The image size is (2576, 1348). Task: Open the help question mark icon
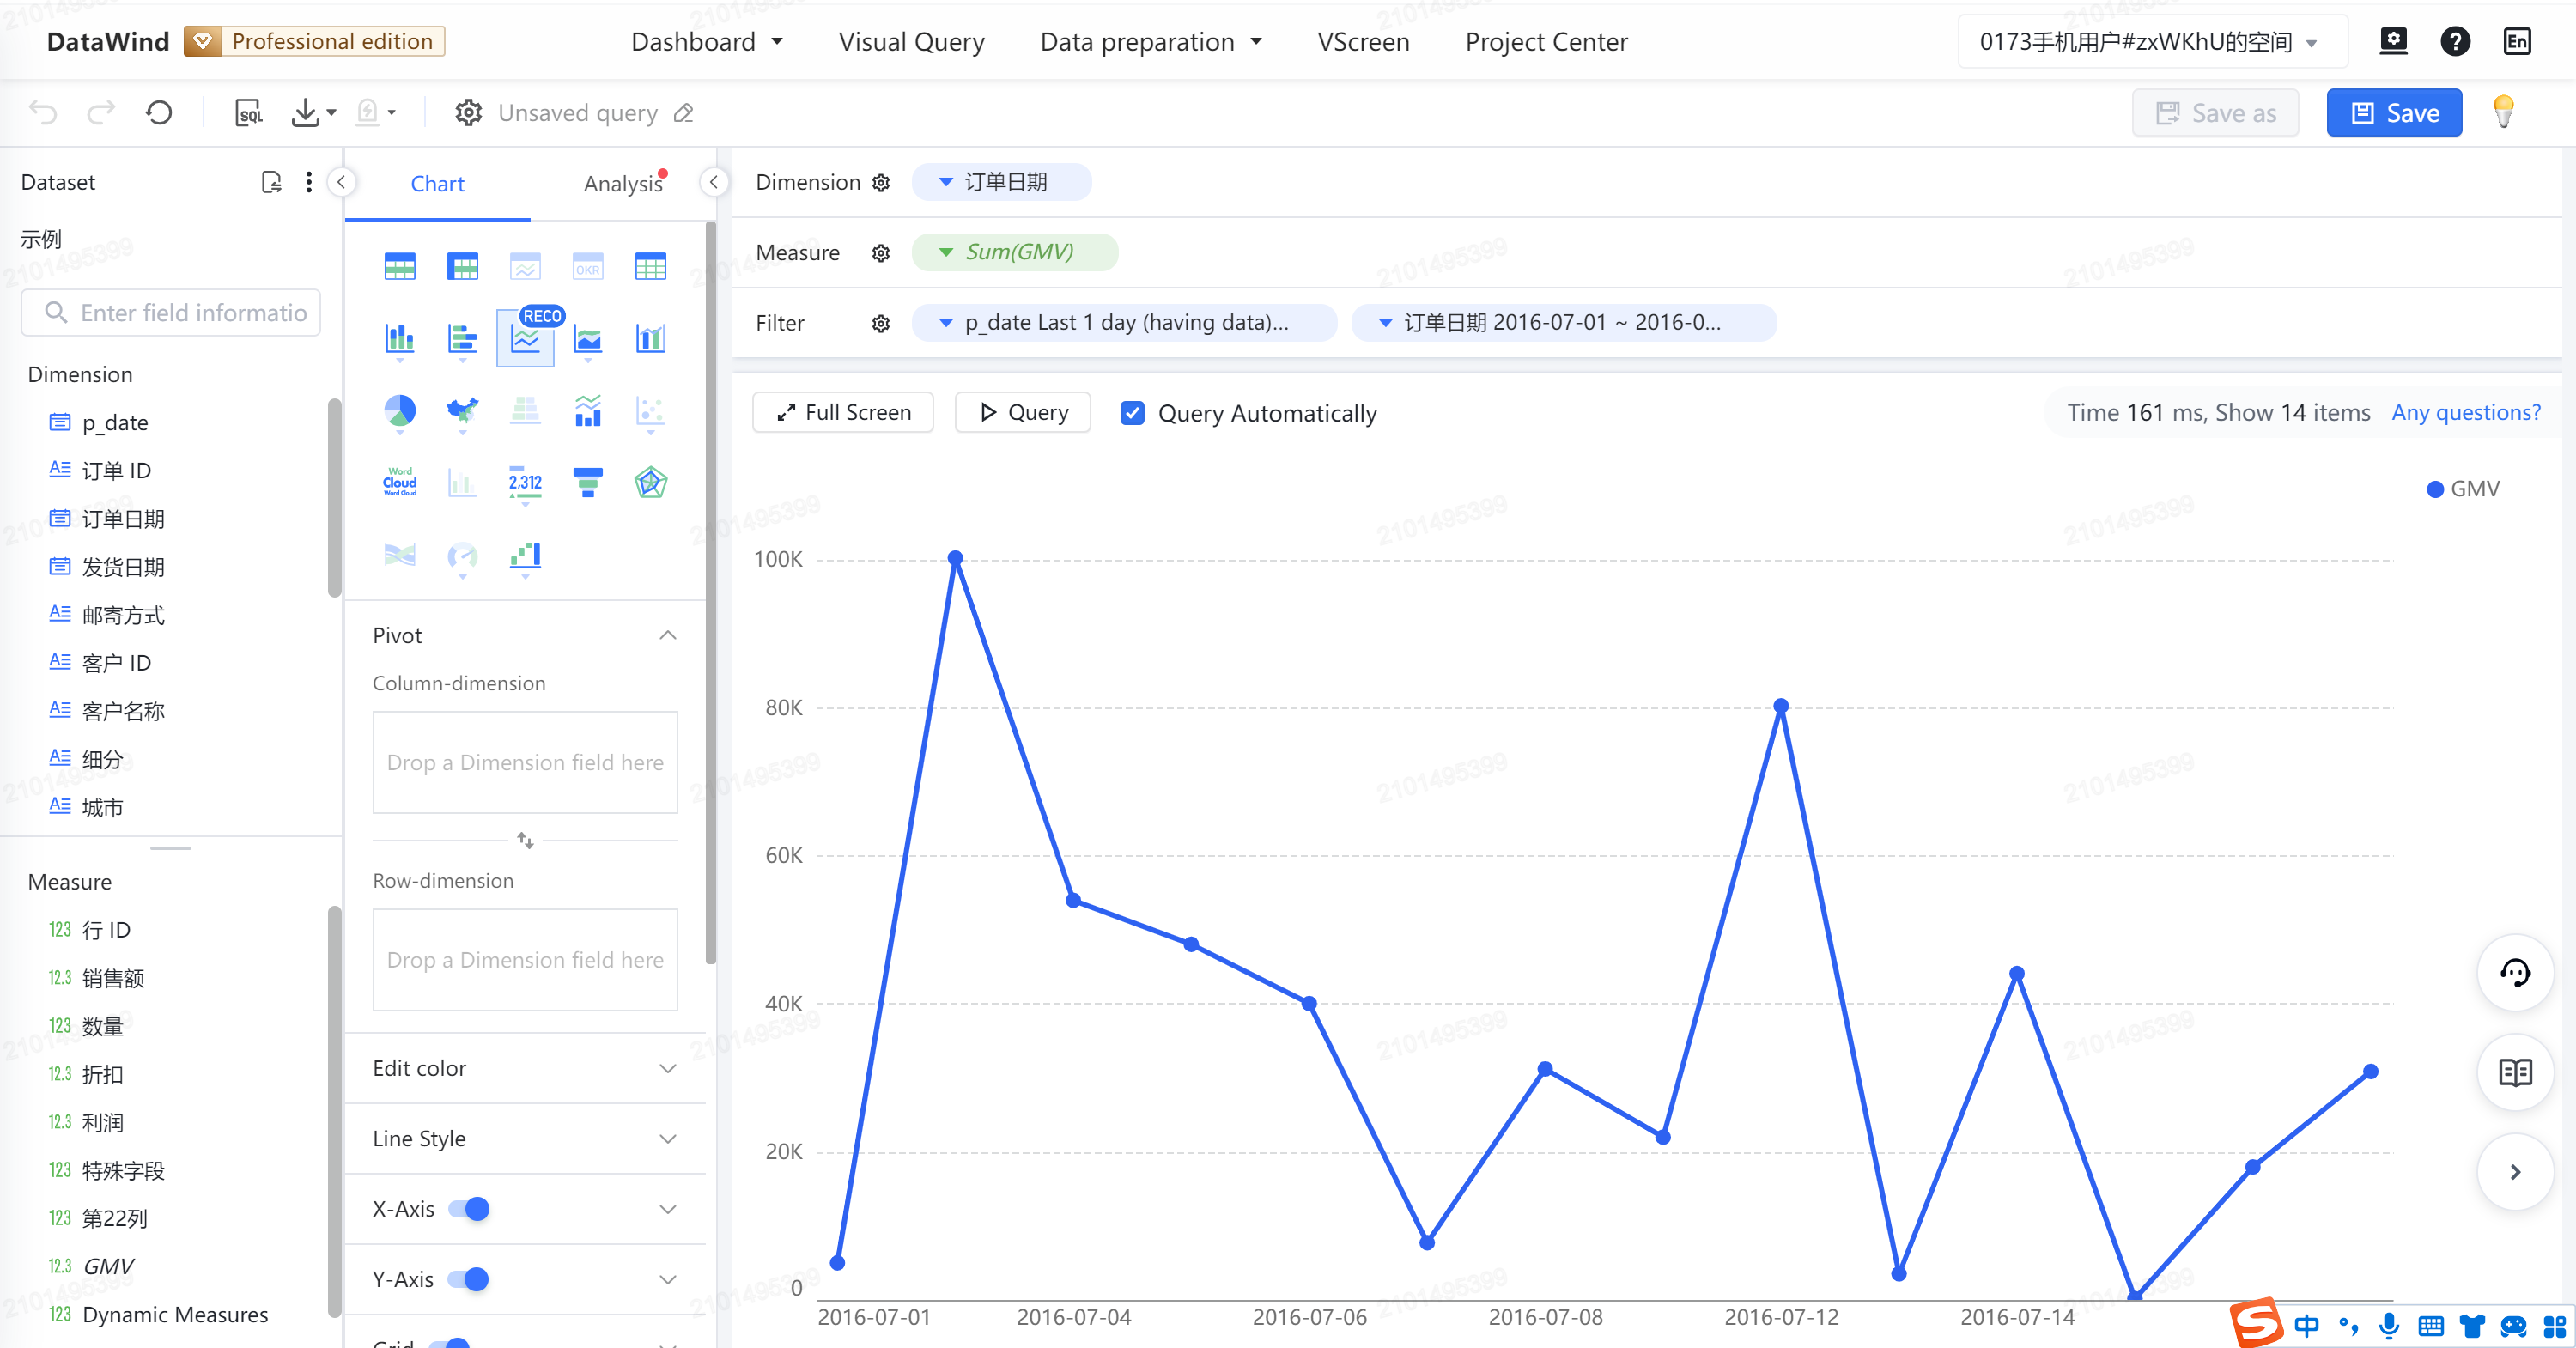click(x=2455, y=41)
